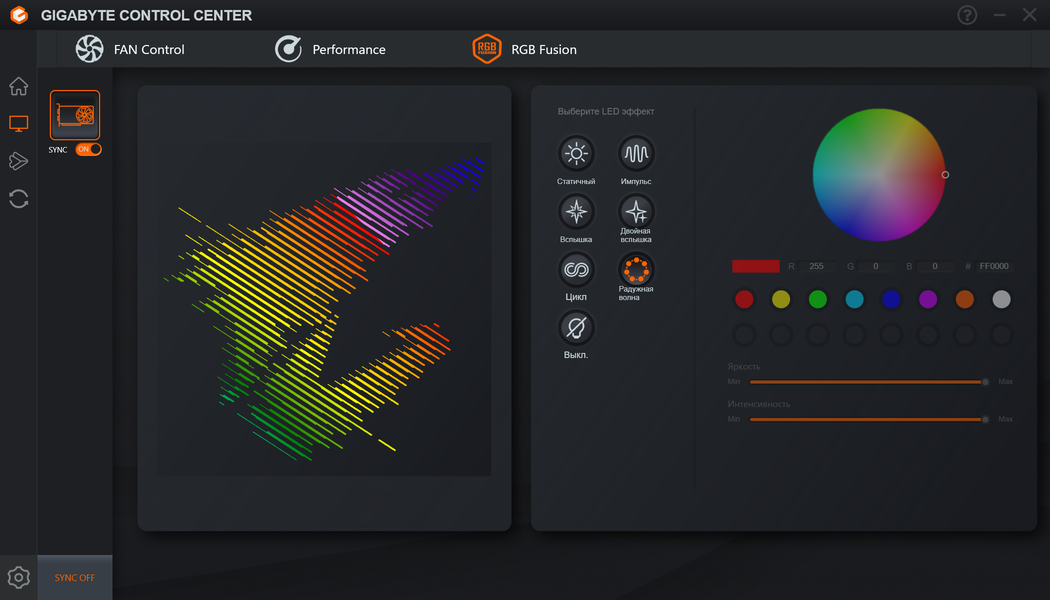This screenshot has width=1050, height=600.
Task: Turn LEDs off with Выкл. icon
Action: [x=576, y=328]
